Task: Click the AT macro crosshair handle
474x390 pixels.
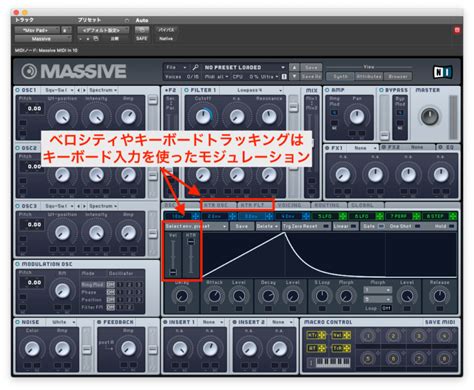Action: [x=322, y=349]
